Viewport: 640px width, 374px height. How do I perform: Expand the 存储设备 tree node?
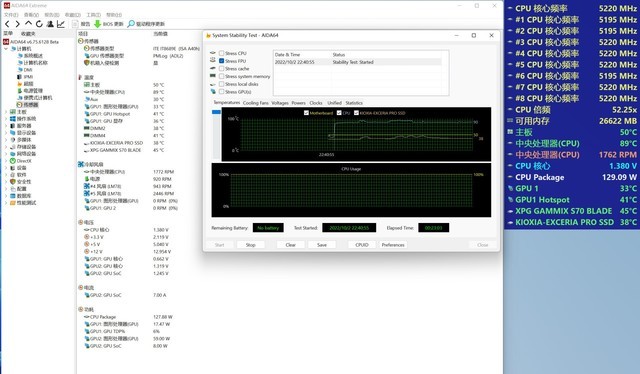6,147
